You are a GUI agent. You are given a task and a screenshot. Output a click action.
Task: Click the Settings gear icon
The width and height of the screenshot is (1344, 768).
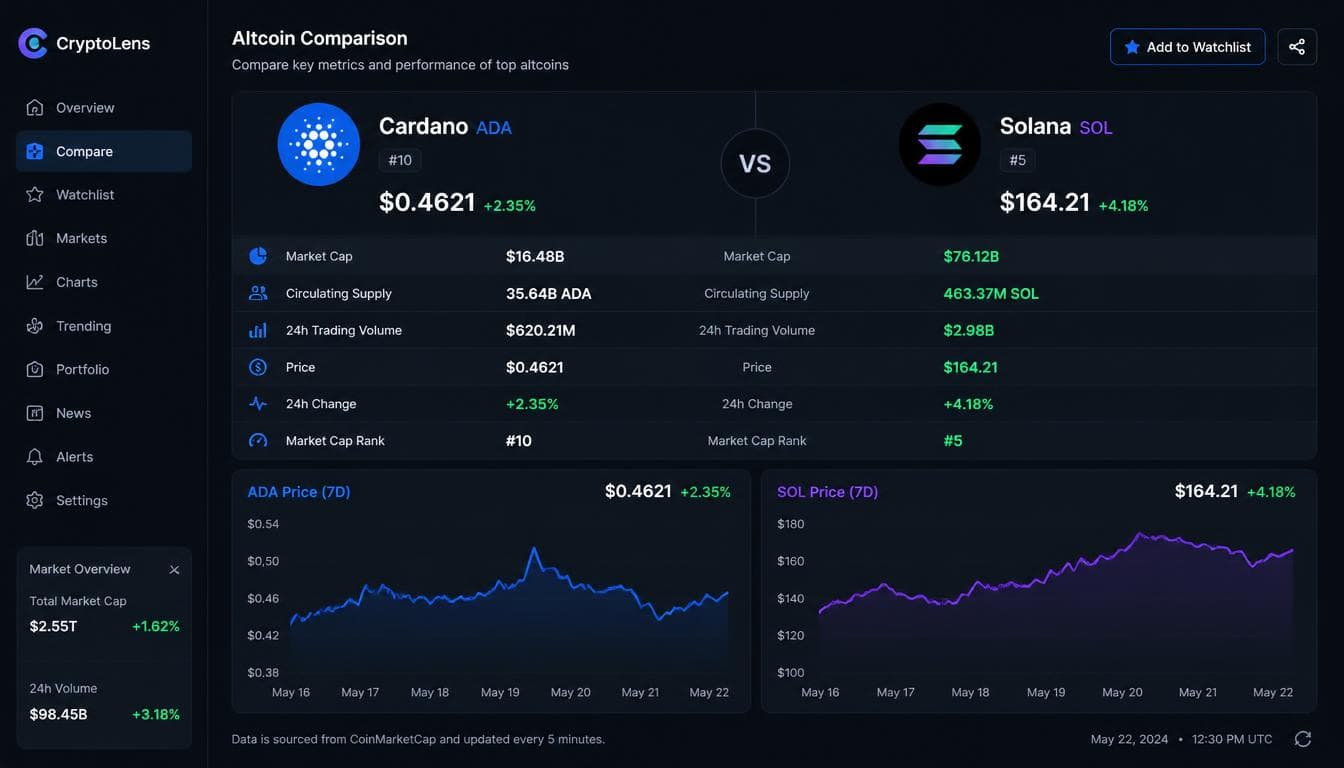pos(35,500)
